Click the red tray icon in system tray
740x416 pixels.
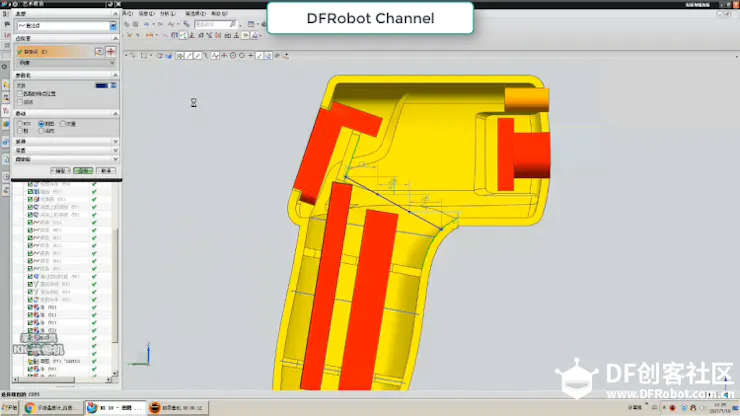click(x=673, y=408)
